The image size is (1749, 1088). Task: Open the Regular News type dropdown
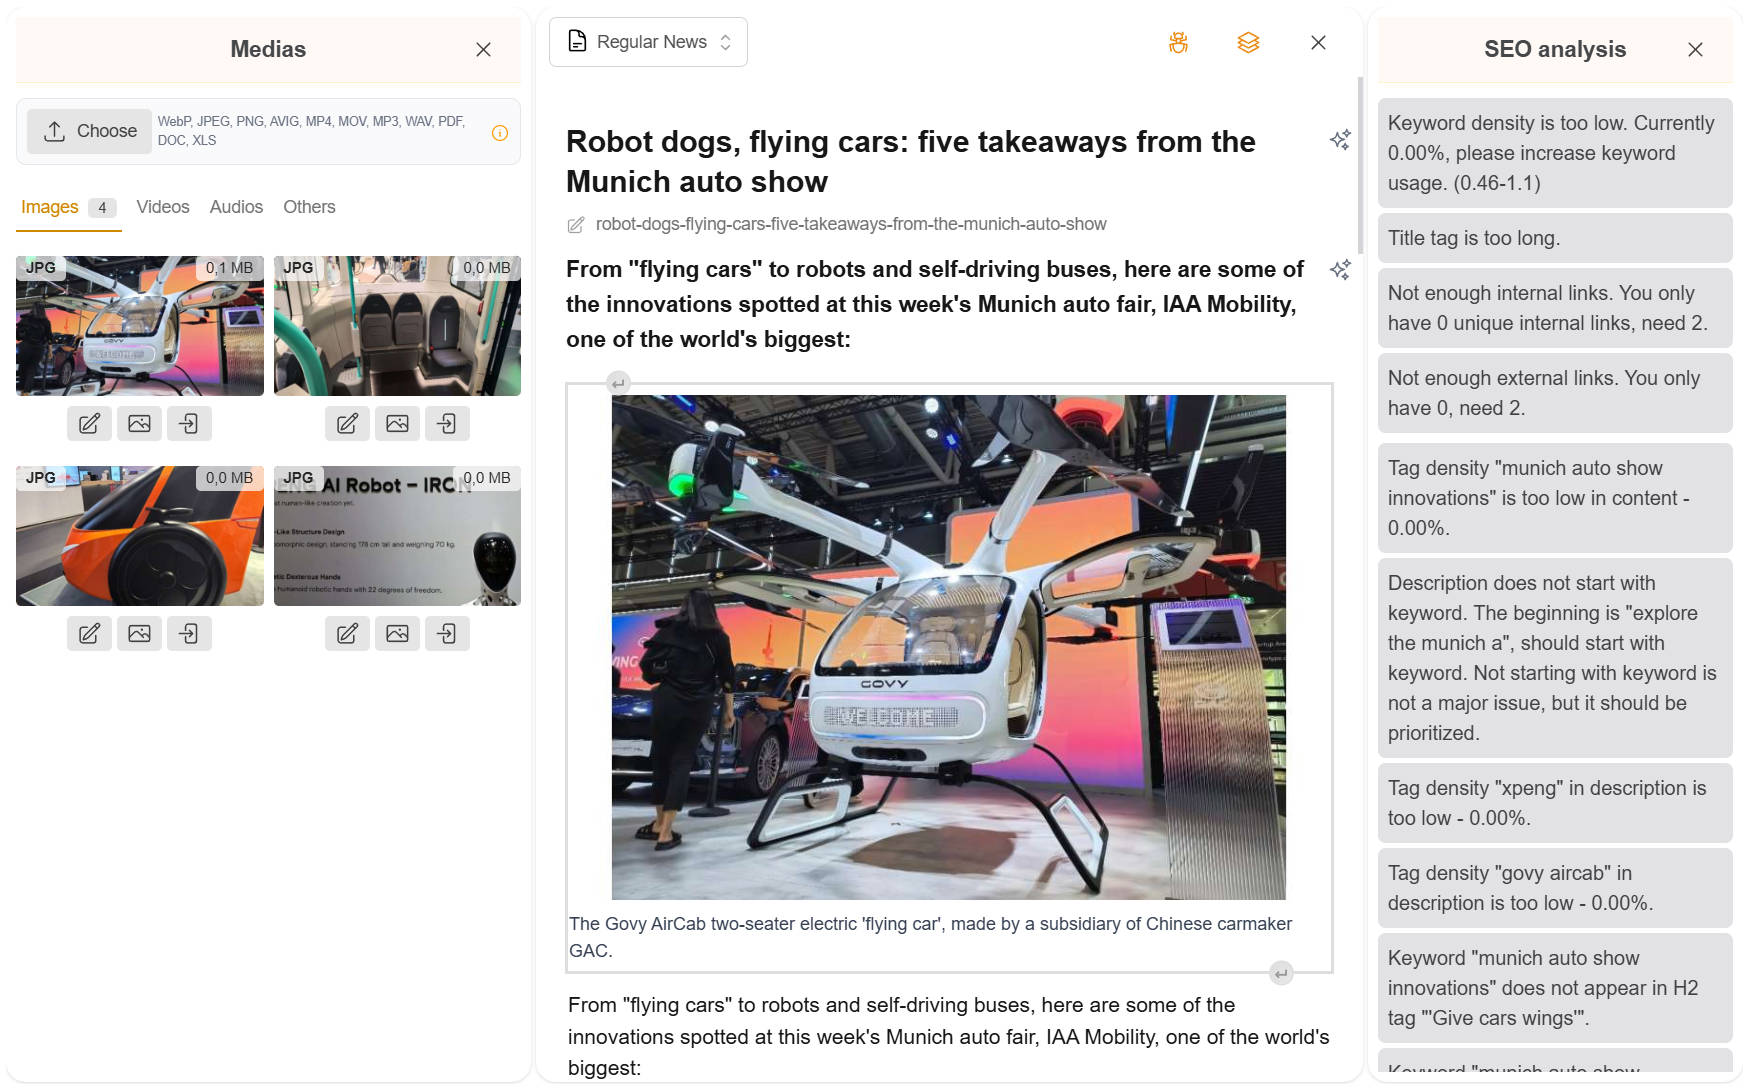pyautogui.click(x=648, y=42)
